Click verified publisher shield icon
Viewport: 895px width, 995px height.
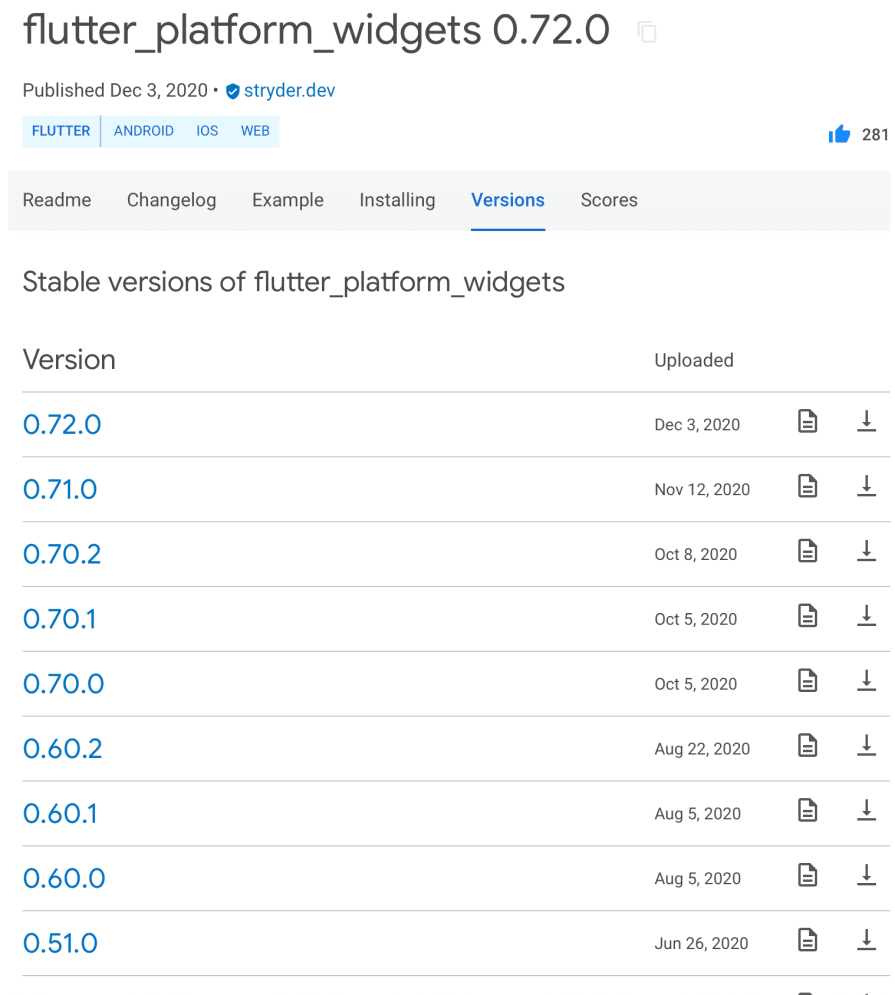(x=233, y=91)
